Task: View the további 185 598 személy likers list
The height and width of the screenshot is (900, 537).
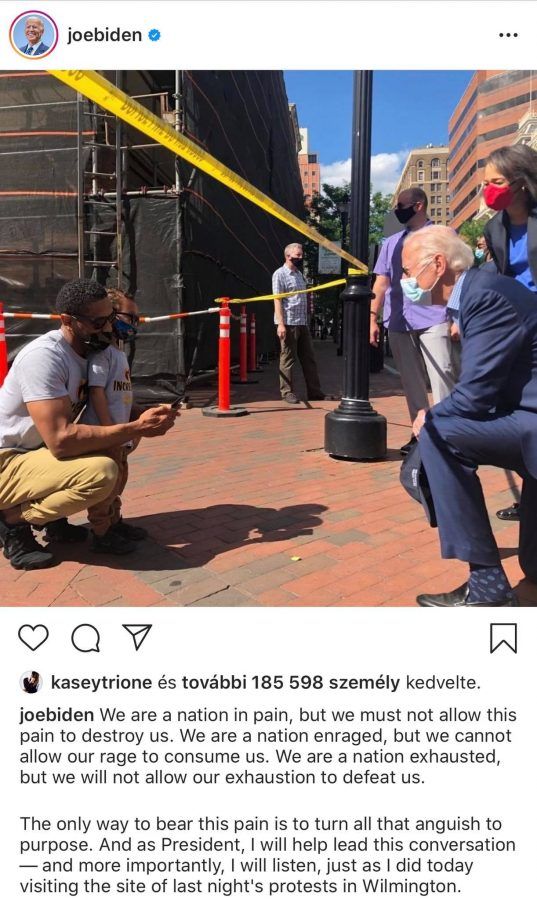Action: coord(290,682)
